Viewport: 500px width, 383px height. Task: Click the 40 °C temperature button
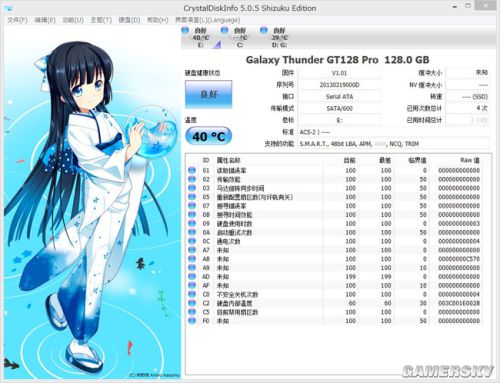209,136
